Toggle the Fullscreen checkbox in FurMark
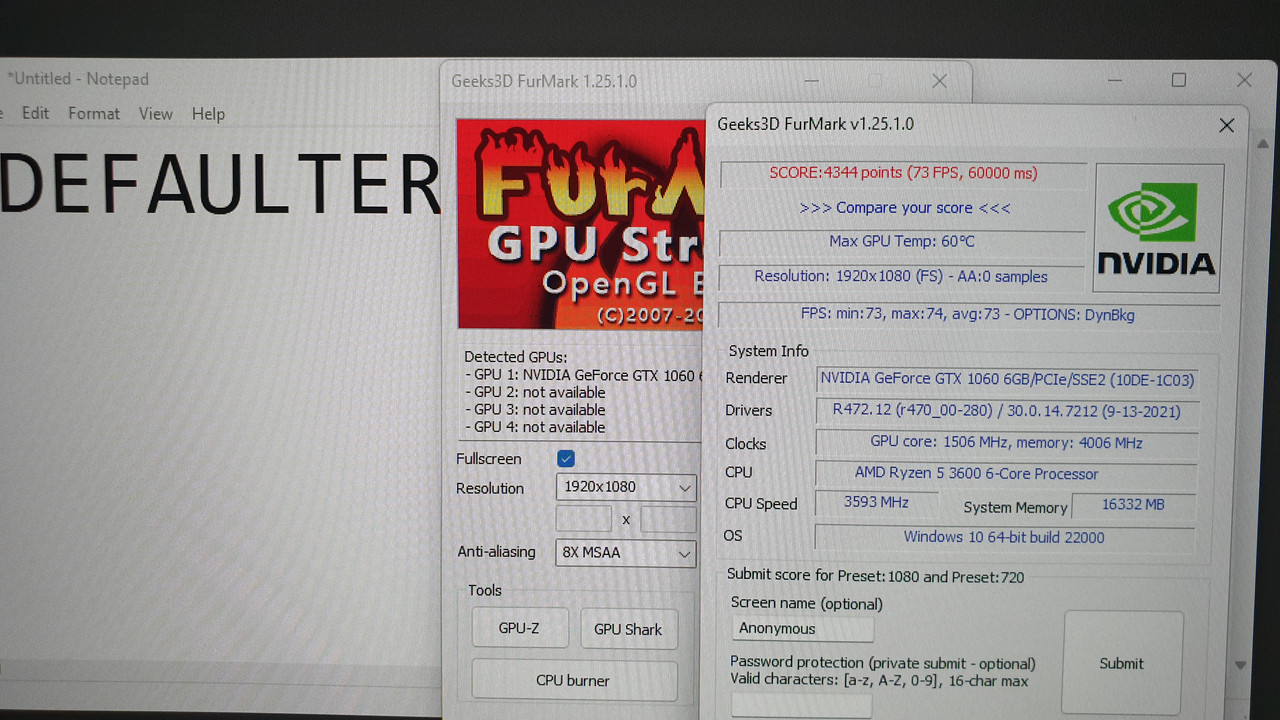This screenshot has height=720, width=1280. (x=566, y=458)
